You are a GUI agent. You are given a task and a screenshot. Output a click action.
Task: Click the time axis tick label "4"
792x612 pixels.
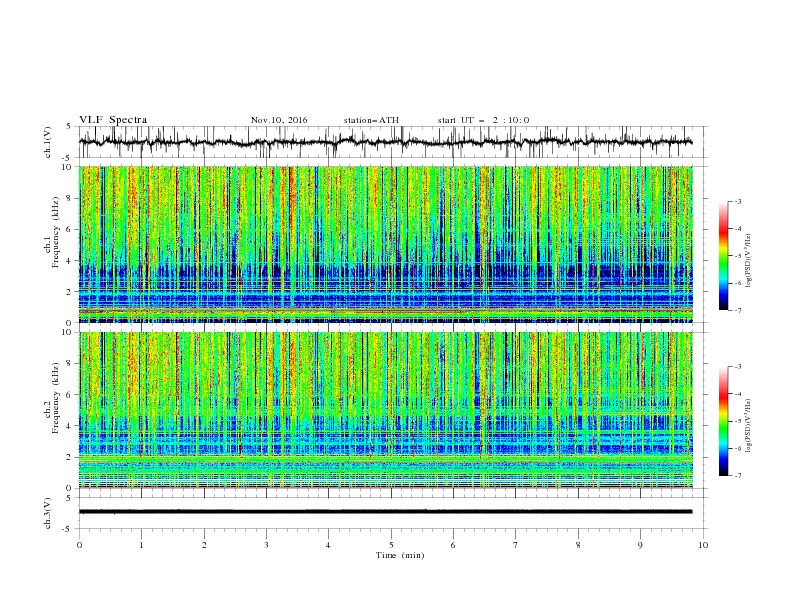point(328,545)
